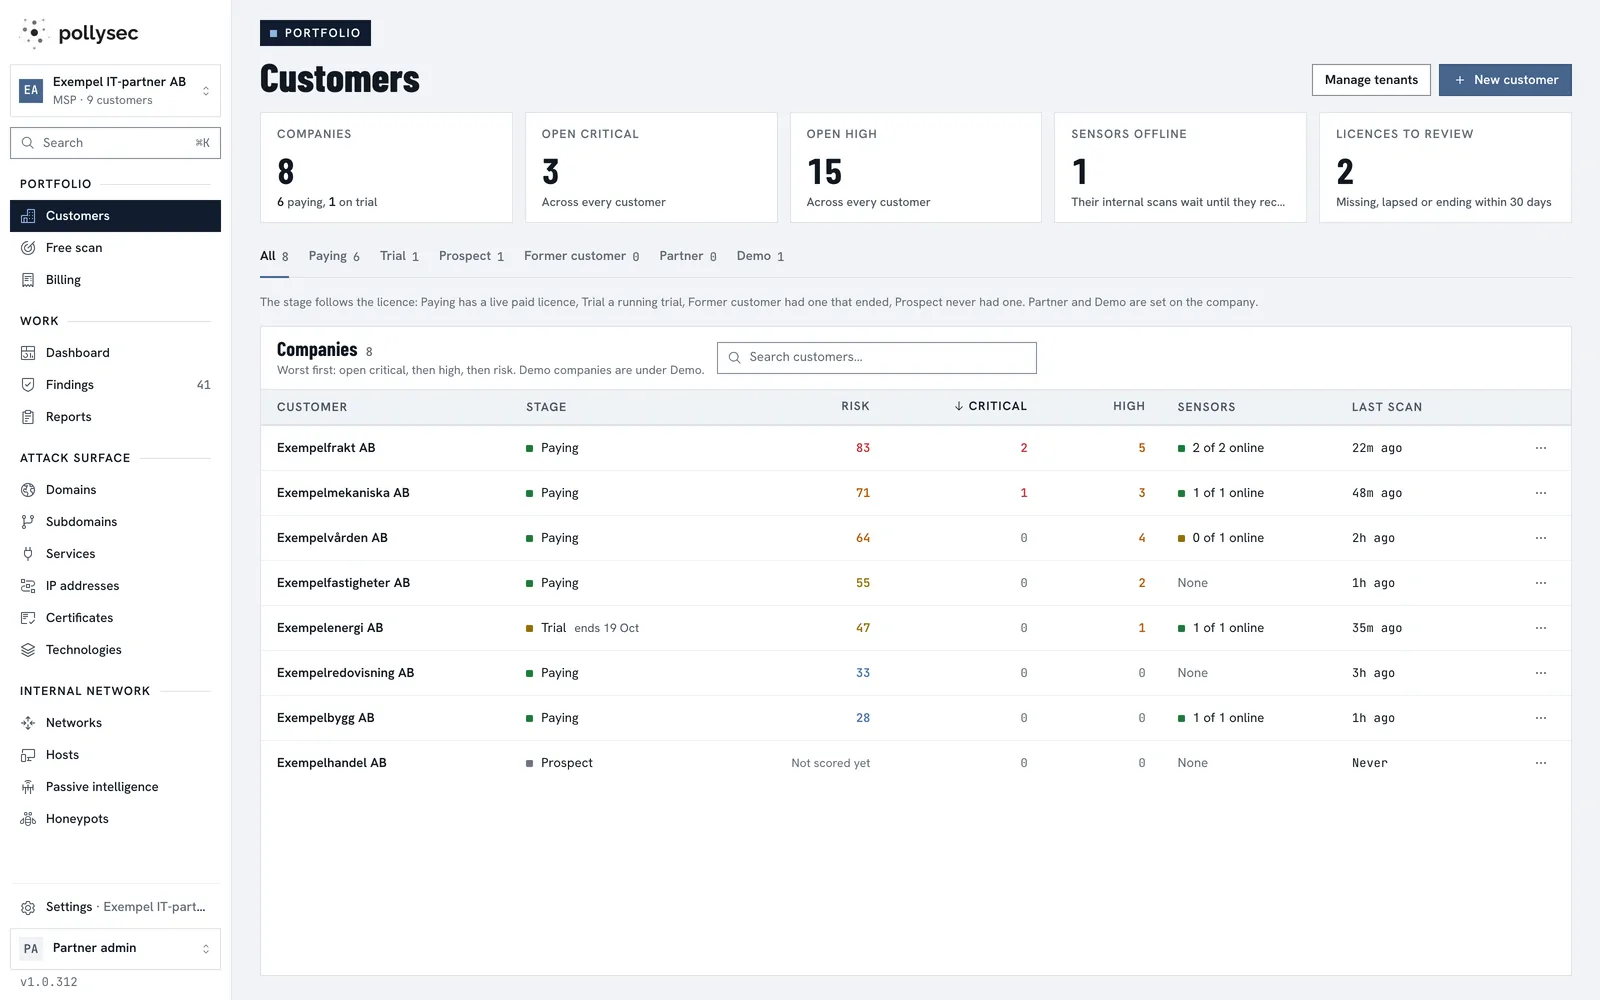
Task: Sort table by RISK column
Action: coord(855,407)
